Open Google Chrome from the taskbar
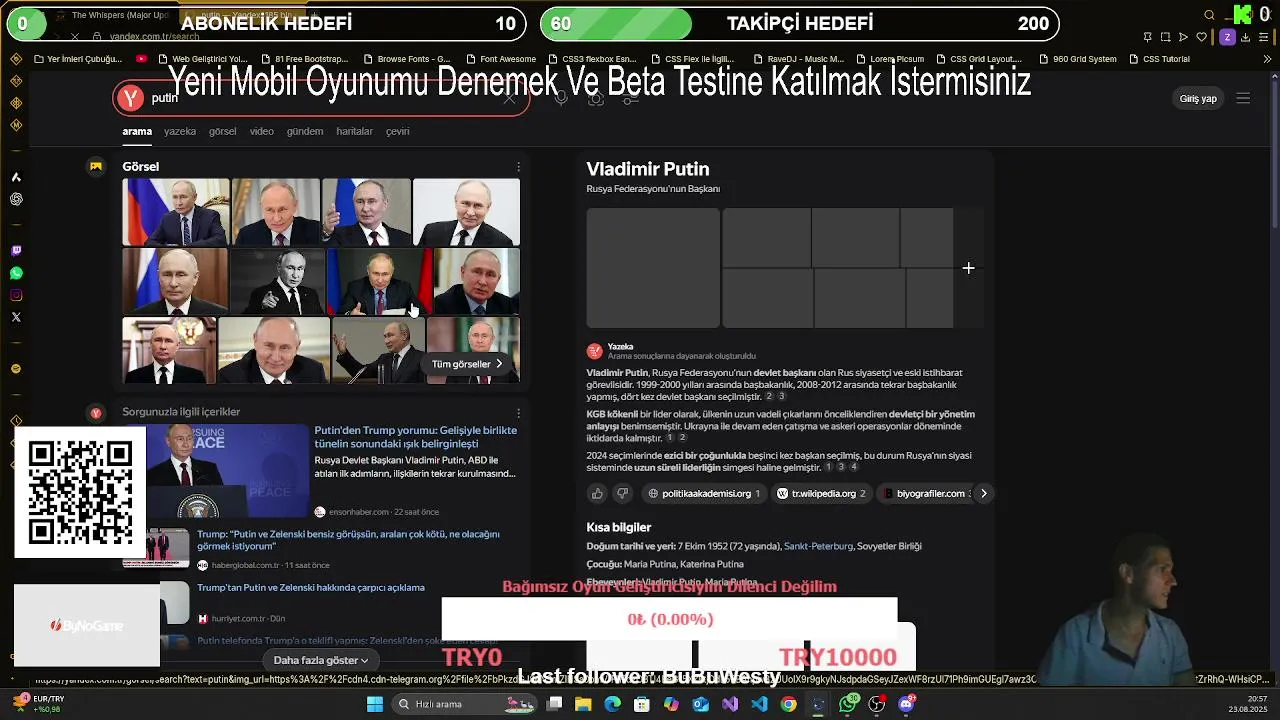1280x720 pixels. click(789, 704)
